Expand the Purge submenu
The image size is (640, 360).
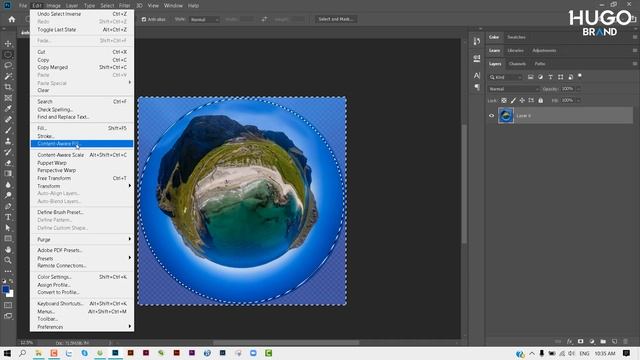click(82, 239)
